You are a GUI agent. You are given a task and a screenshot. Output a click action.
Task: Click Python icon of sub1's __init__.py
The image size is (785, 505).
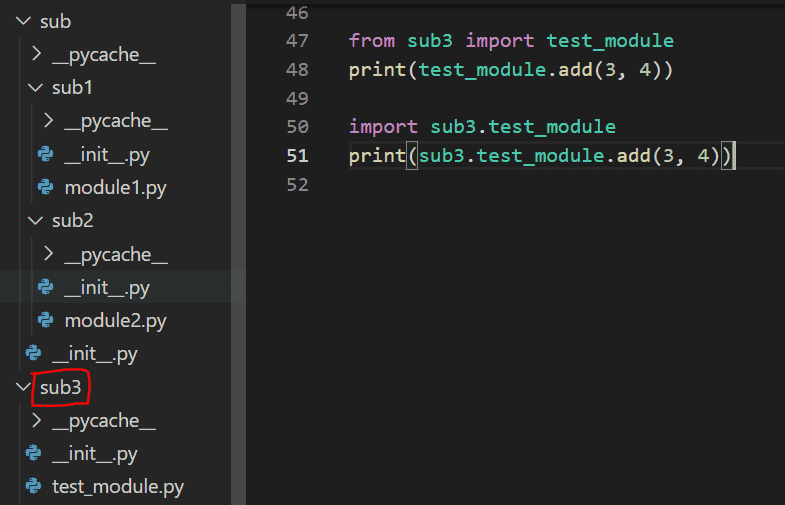(x=45, y=154)
